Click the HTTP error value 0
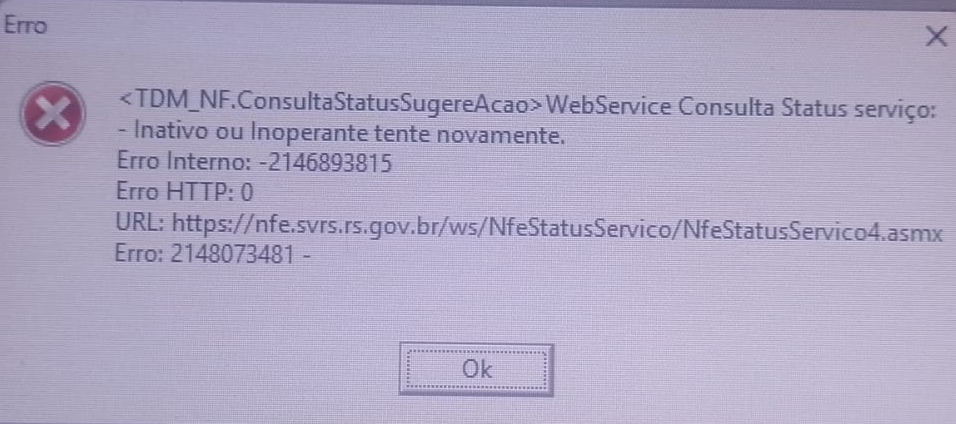Screen dimensions: 956x424 point(246,193)
